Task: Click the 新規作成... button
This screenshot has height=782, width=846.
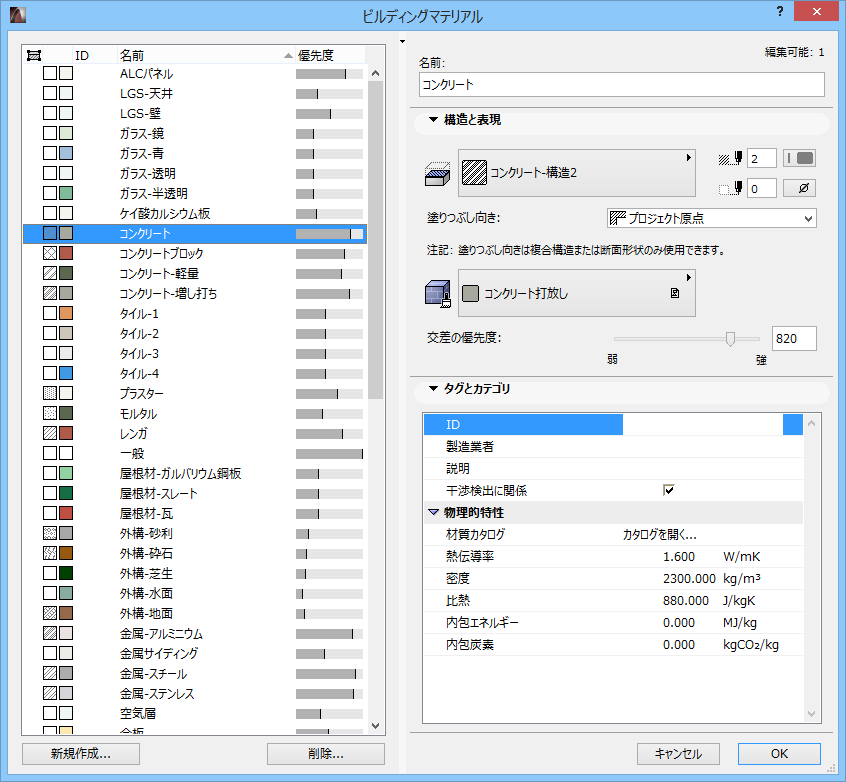Action: [81, 753]
